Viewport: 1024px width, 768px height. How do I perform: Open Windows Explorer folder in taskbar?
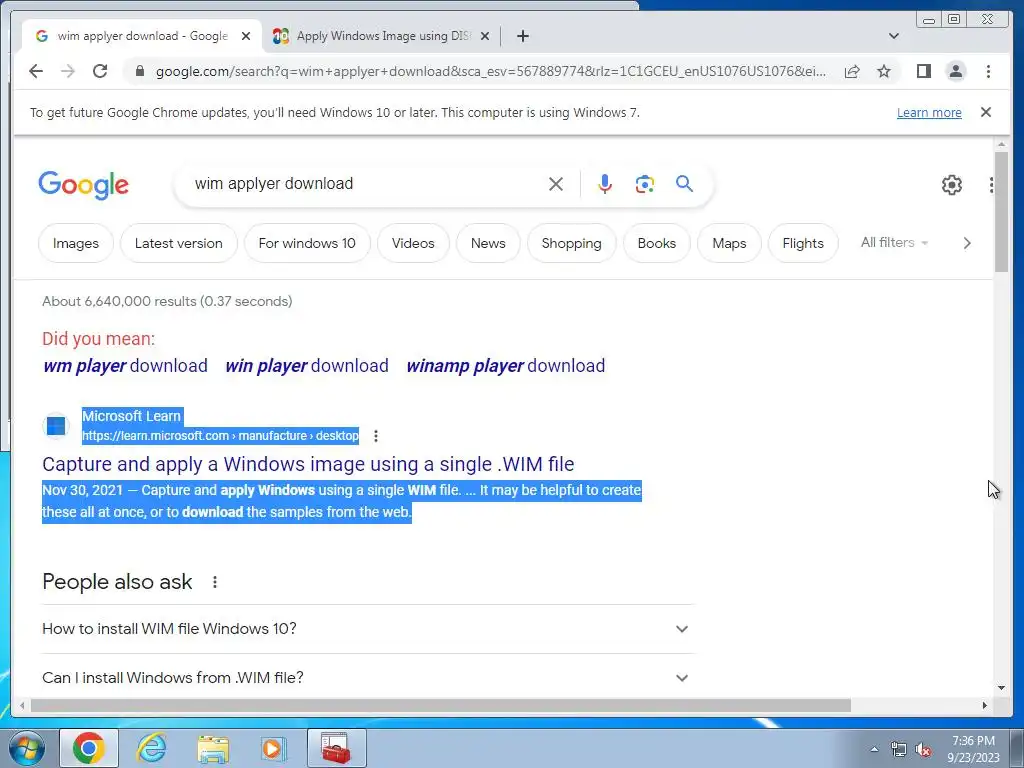[213, 748]
